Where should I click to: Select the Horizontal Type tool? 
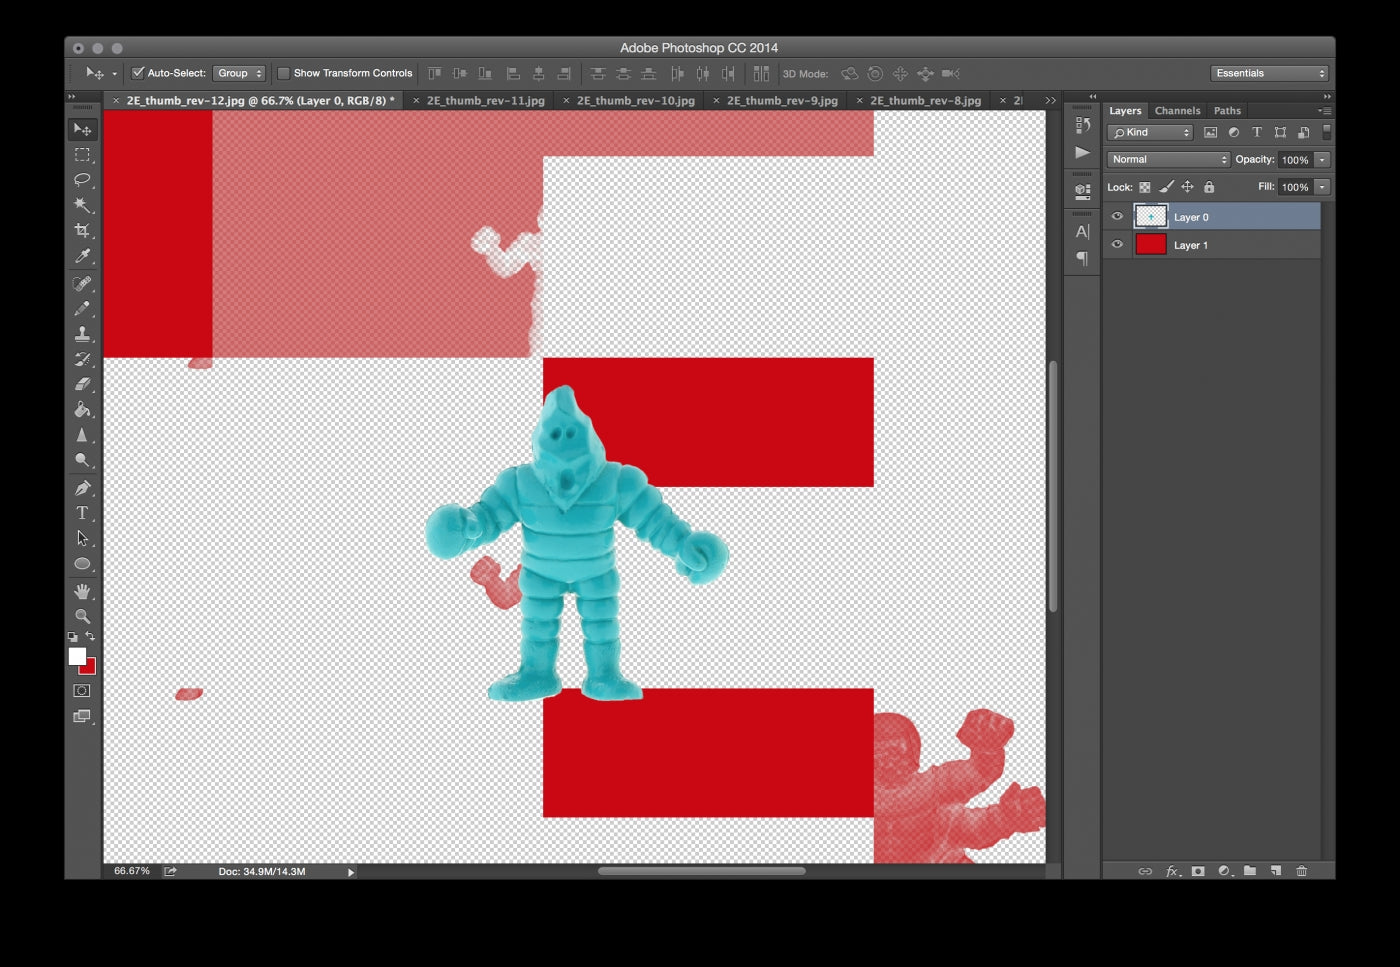(82, 513)
